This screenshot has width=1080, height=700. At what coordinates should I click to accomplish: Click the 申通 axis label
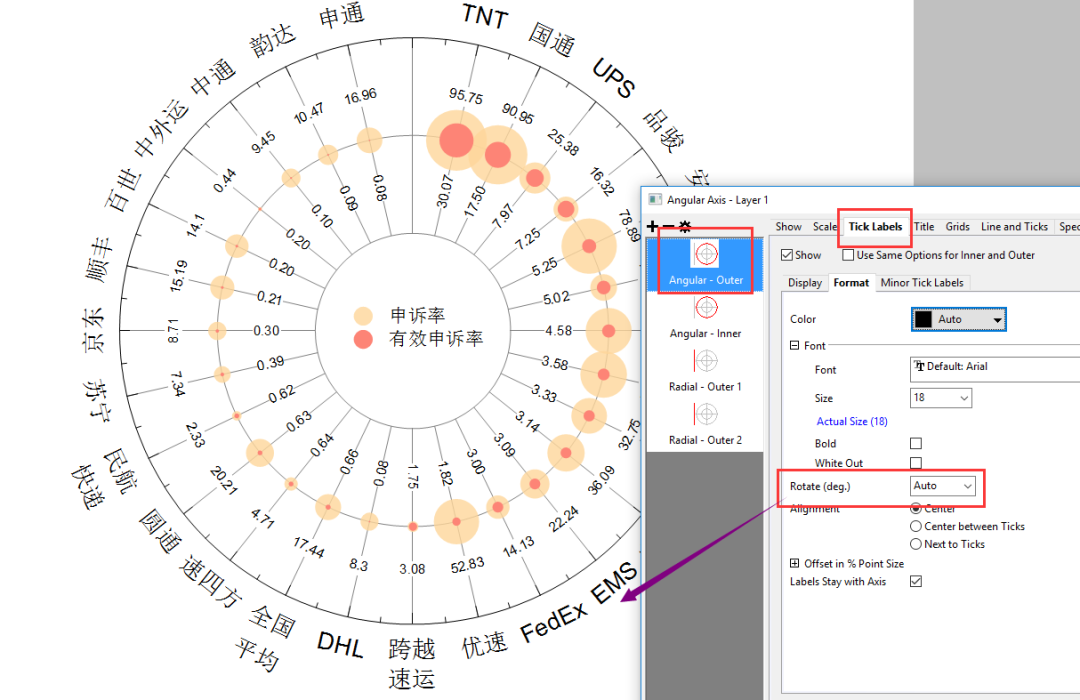tap(342, 14)
